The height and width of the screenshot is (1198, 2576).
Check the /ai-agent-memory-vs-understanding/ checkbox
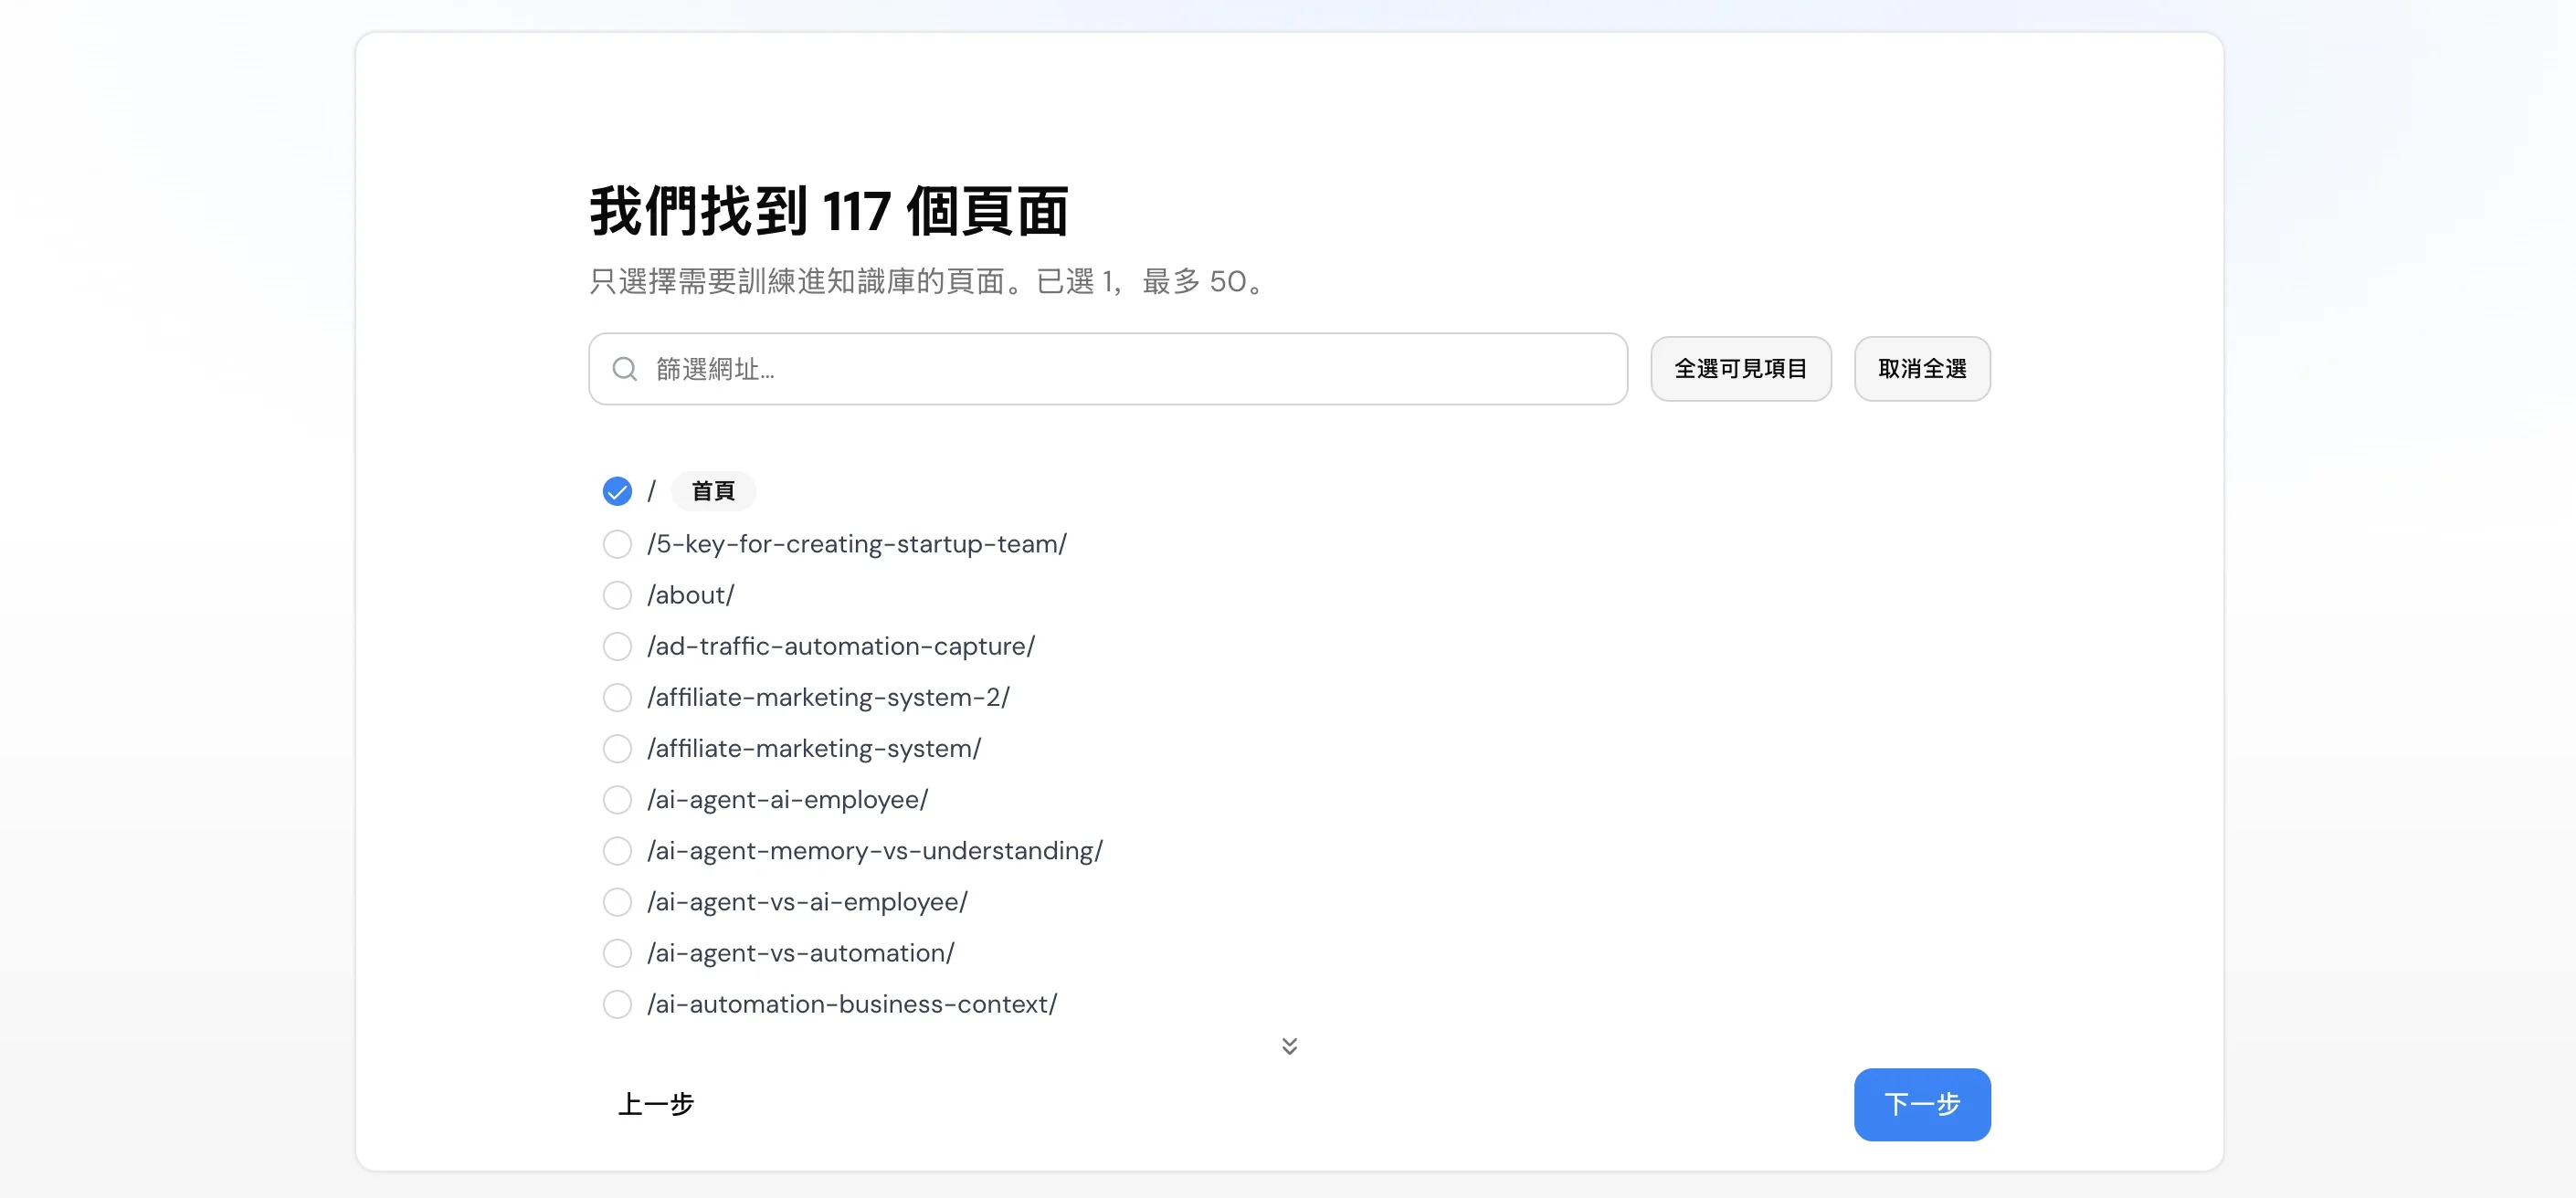click(x=617, y=850)
